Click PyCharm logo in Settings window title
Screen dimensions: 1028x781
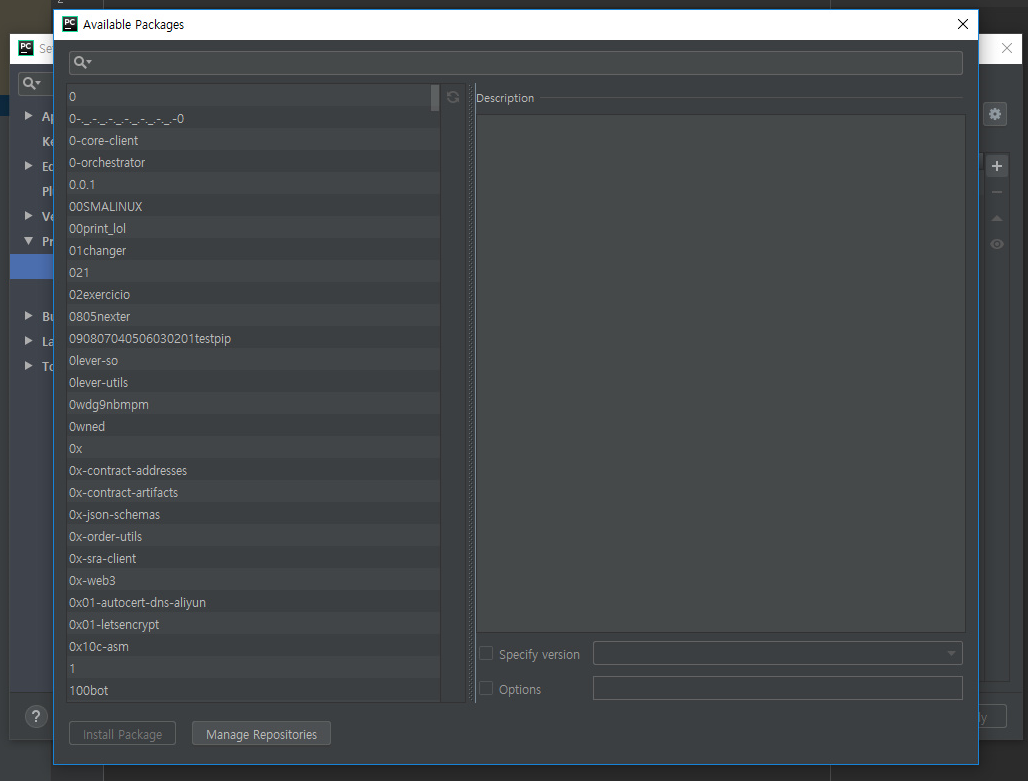click(x=26, y=48)
